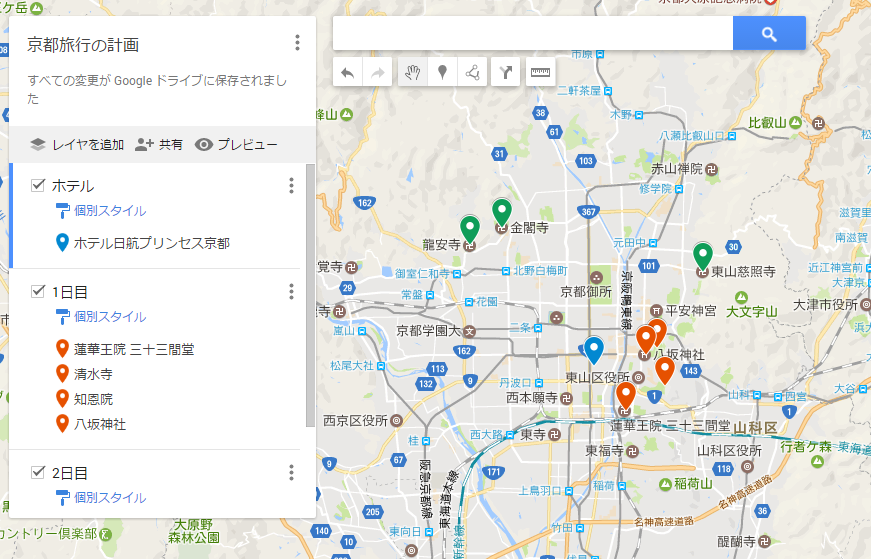Uncheck the 1日目 layer checkbox
The image size is (871, 559).
pyautogui.click(x=38, y=291)
